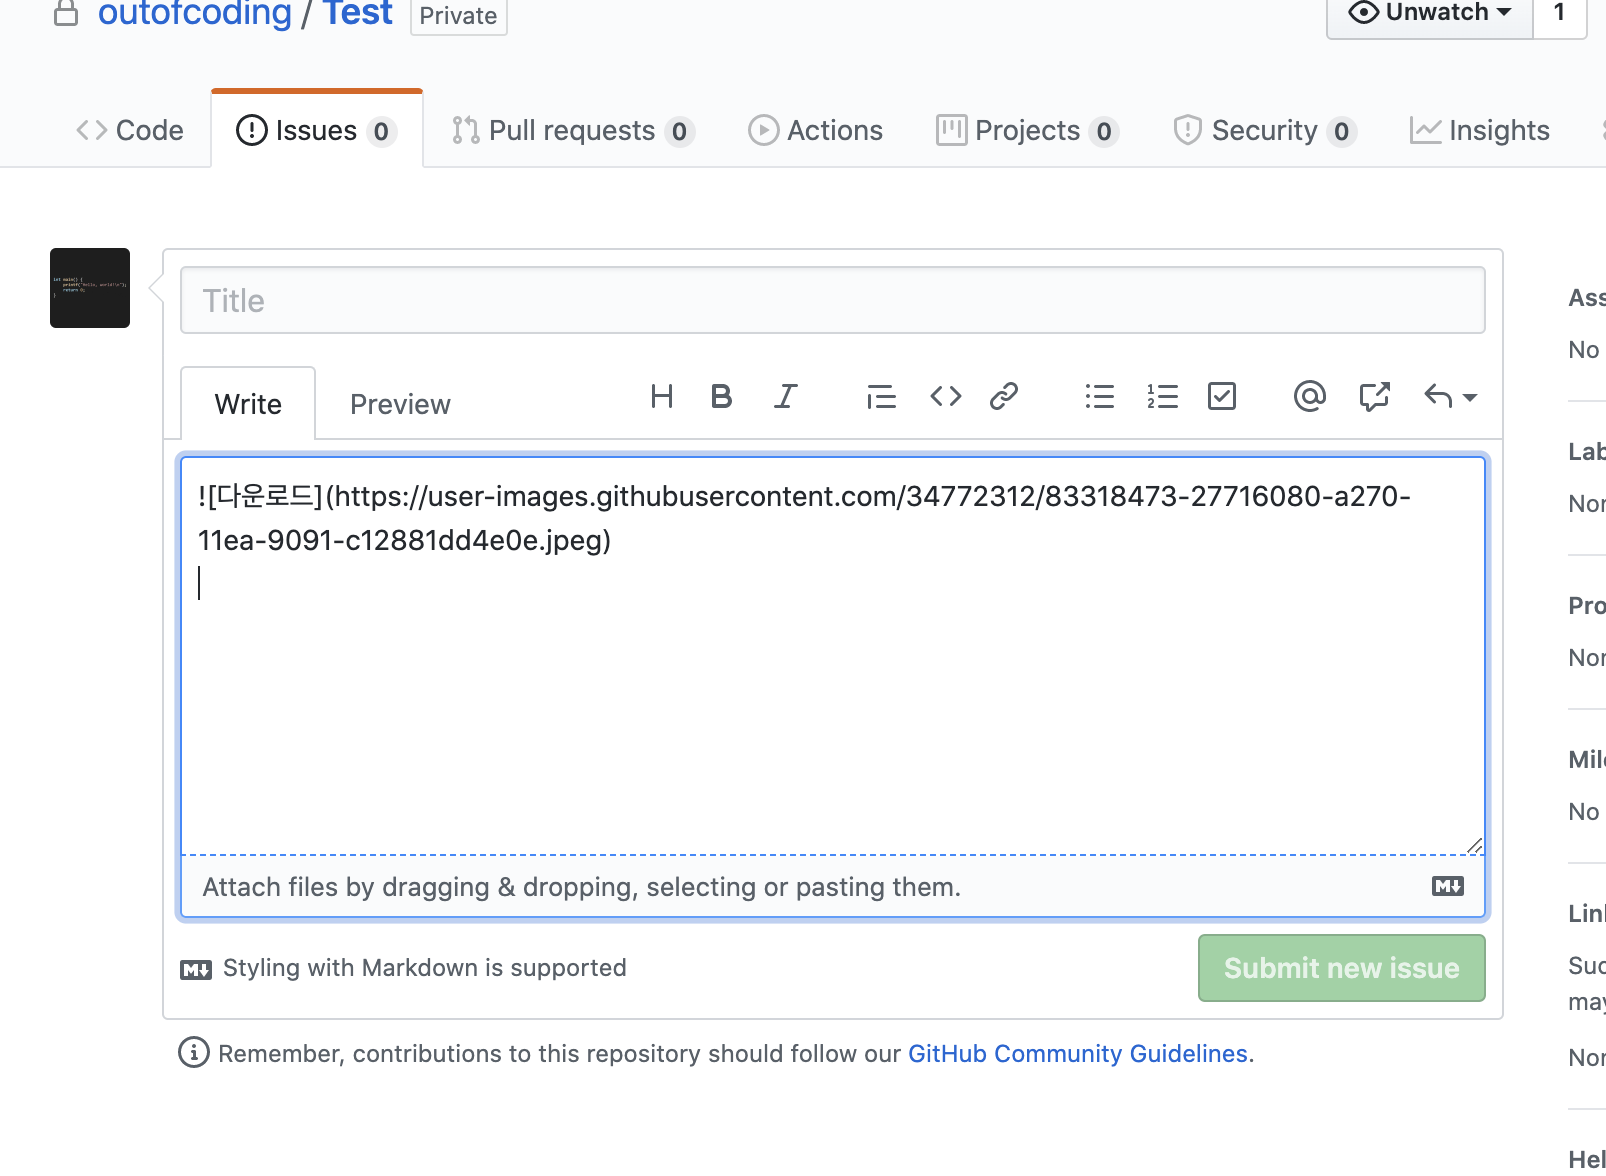This screenshot has width=1606, height=1176.
Task: Go to the Insights tab
Action: 1480,131
